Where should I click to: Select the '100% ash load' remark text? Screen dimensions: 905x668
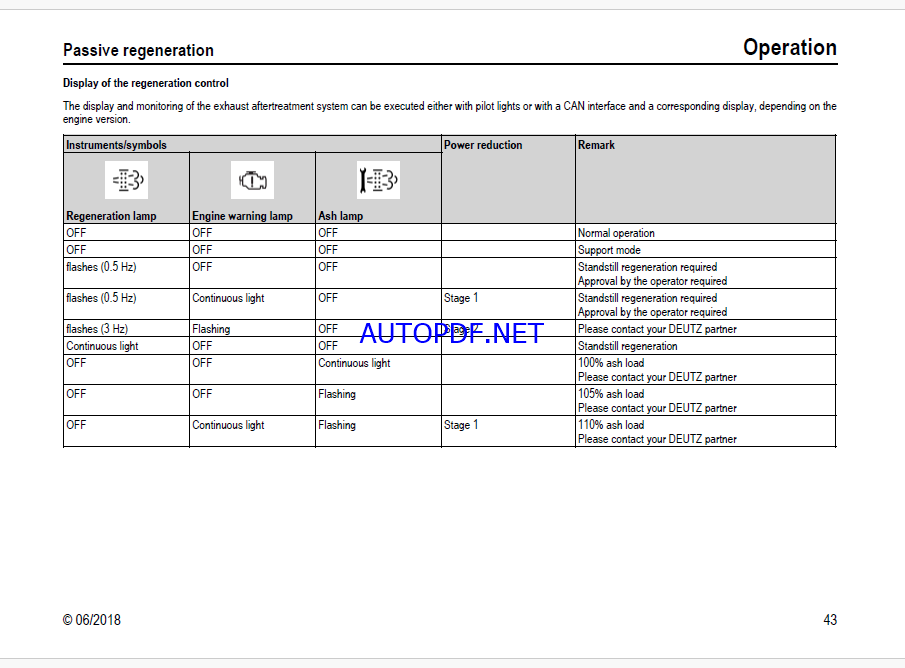[611, 363]
